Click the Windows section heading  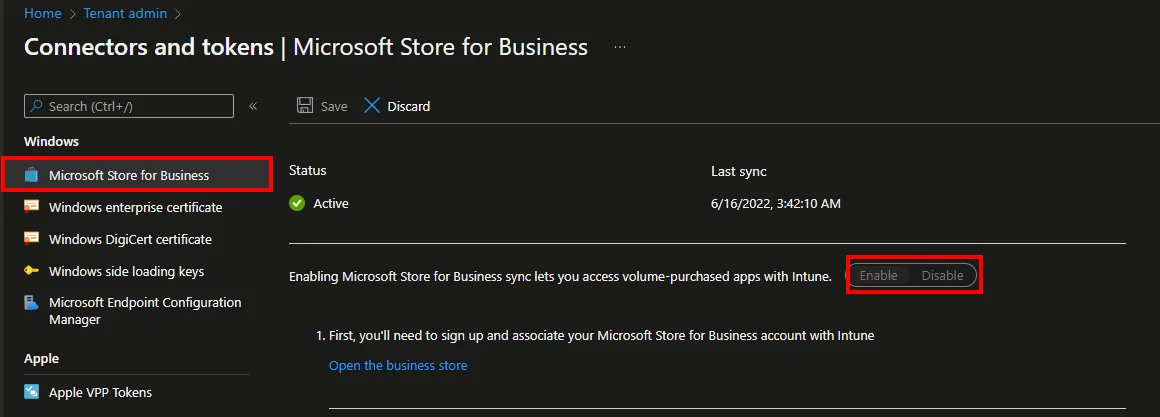(52, 141)
